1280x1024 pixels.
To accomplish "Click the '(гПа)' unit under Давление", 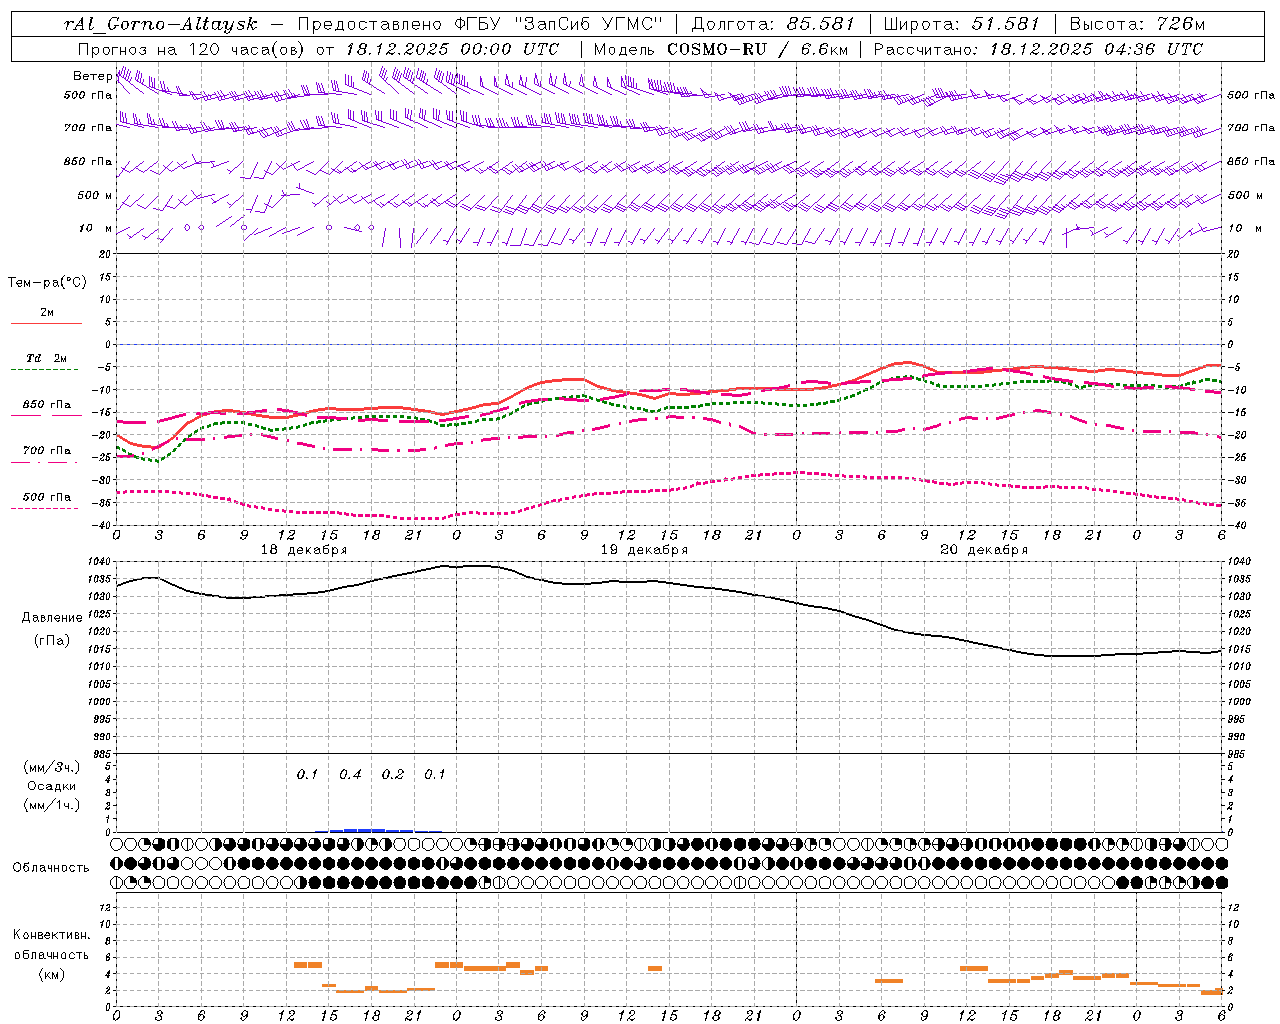I will [52, 641].
